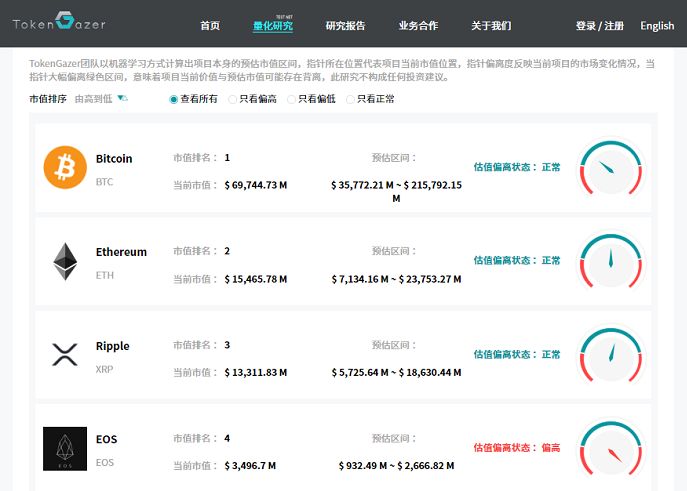Screen dimensions: 687x491
Task: Click 登录 / 注册 link
Action: [599, 26]
